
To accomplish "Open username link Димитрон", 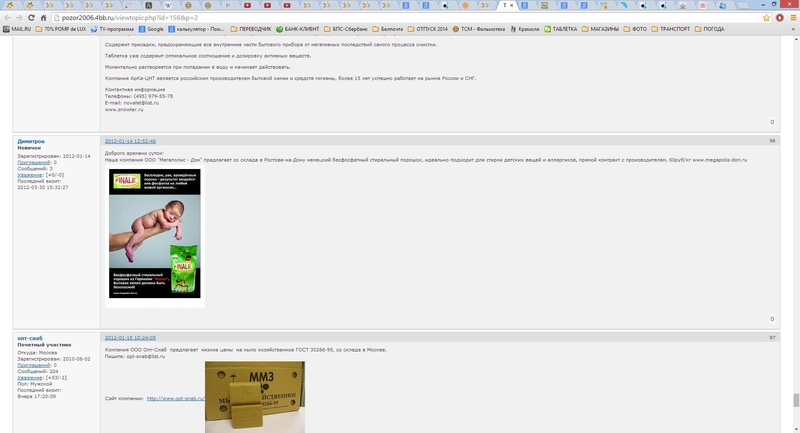I will coord(31,141).
